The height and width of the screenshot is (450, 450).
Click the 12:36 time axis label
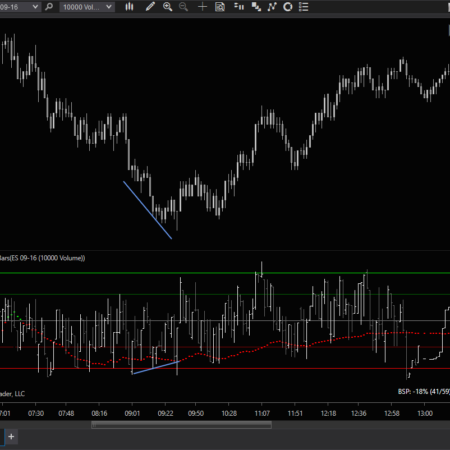click(x=359, y=413)
